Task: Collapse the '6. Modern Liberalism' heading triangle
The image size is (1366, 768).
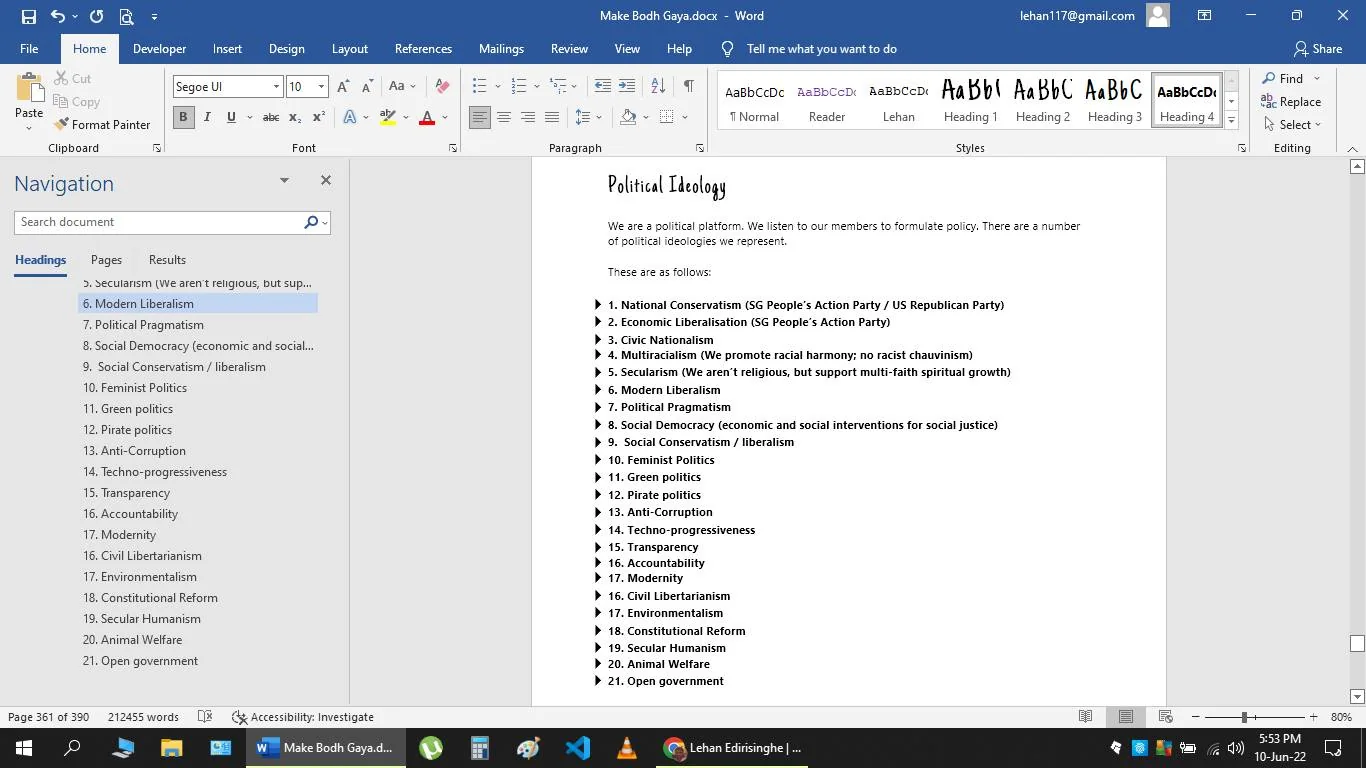Action: (x=598, y=390)
